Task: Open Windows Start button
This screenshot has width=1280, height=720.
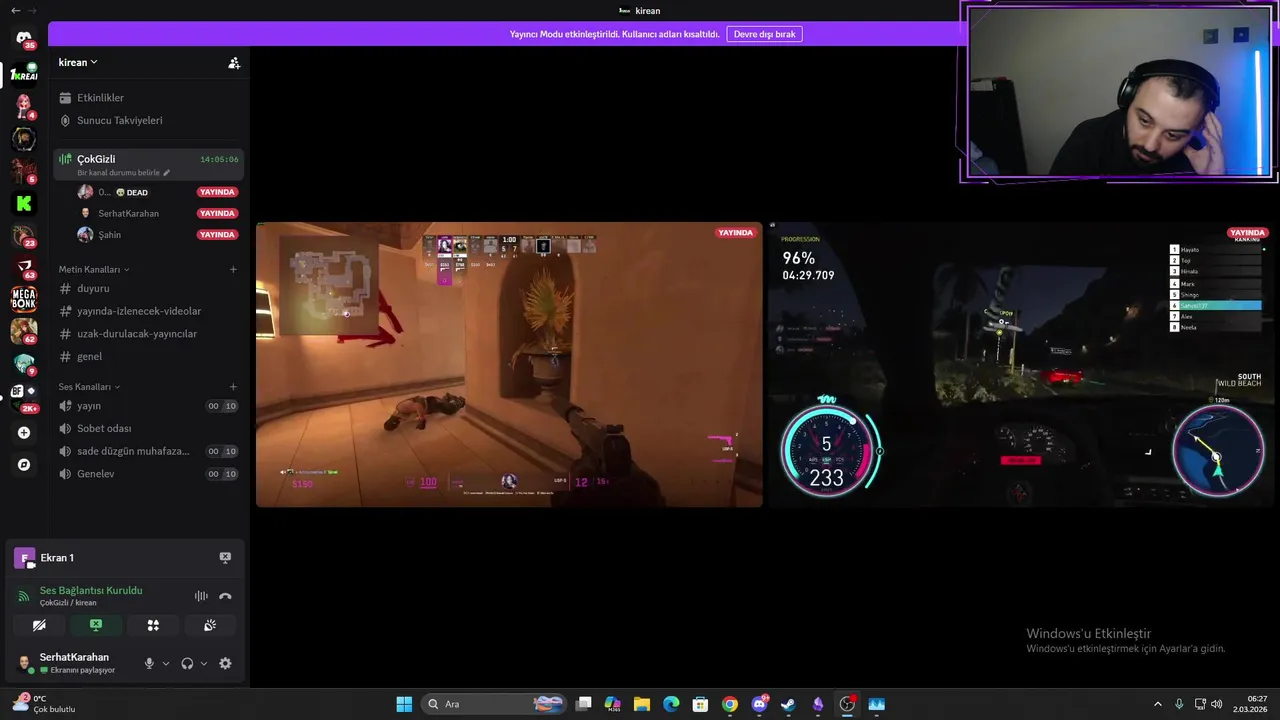Action: (x=404, y=704)
